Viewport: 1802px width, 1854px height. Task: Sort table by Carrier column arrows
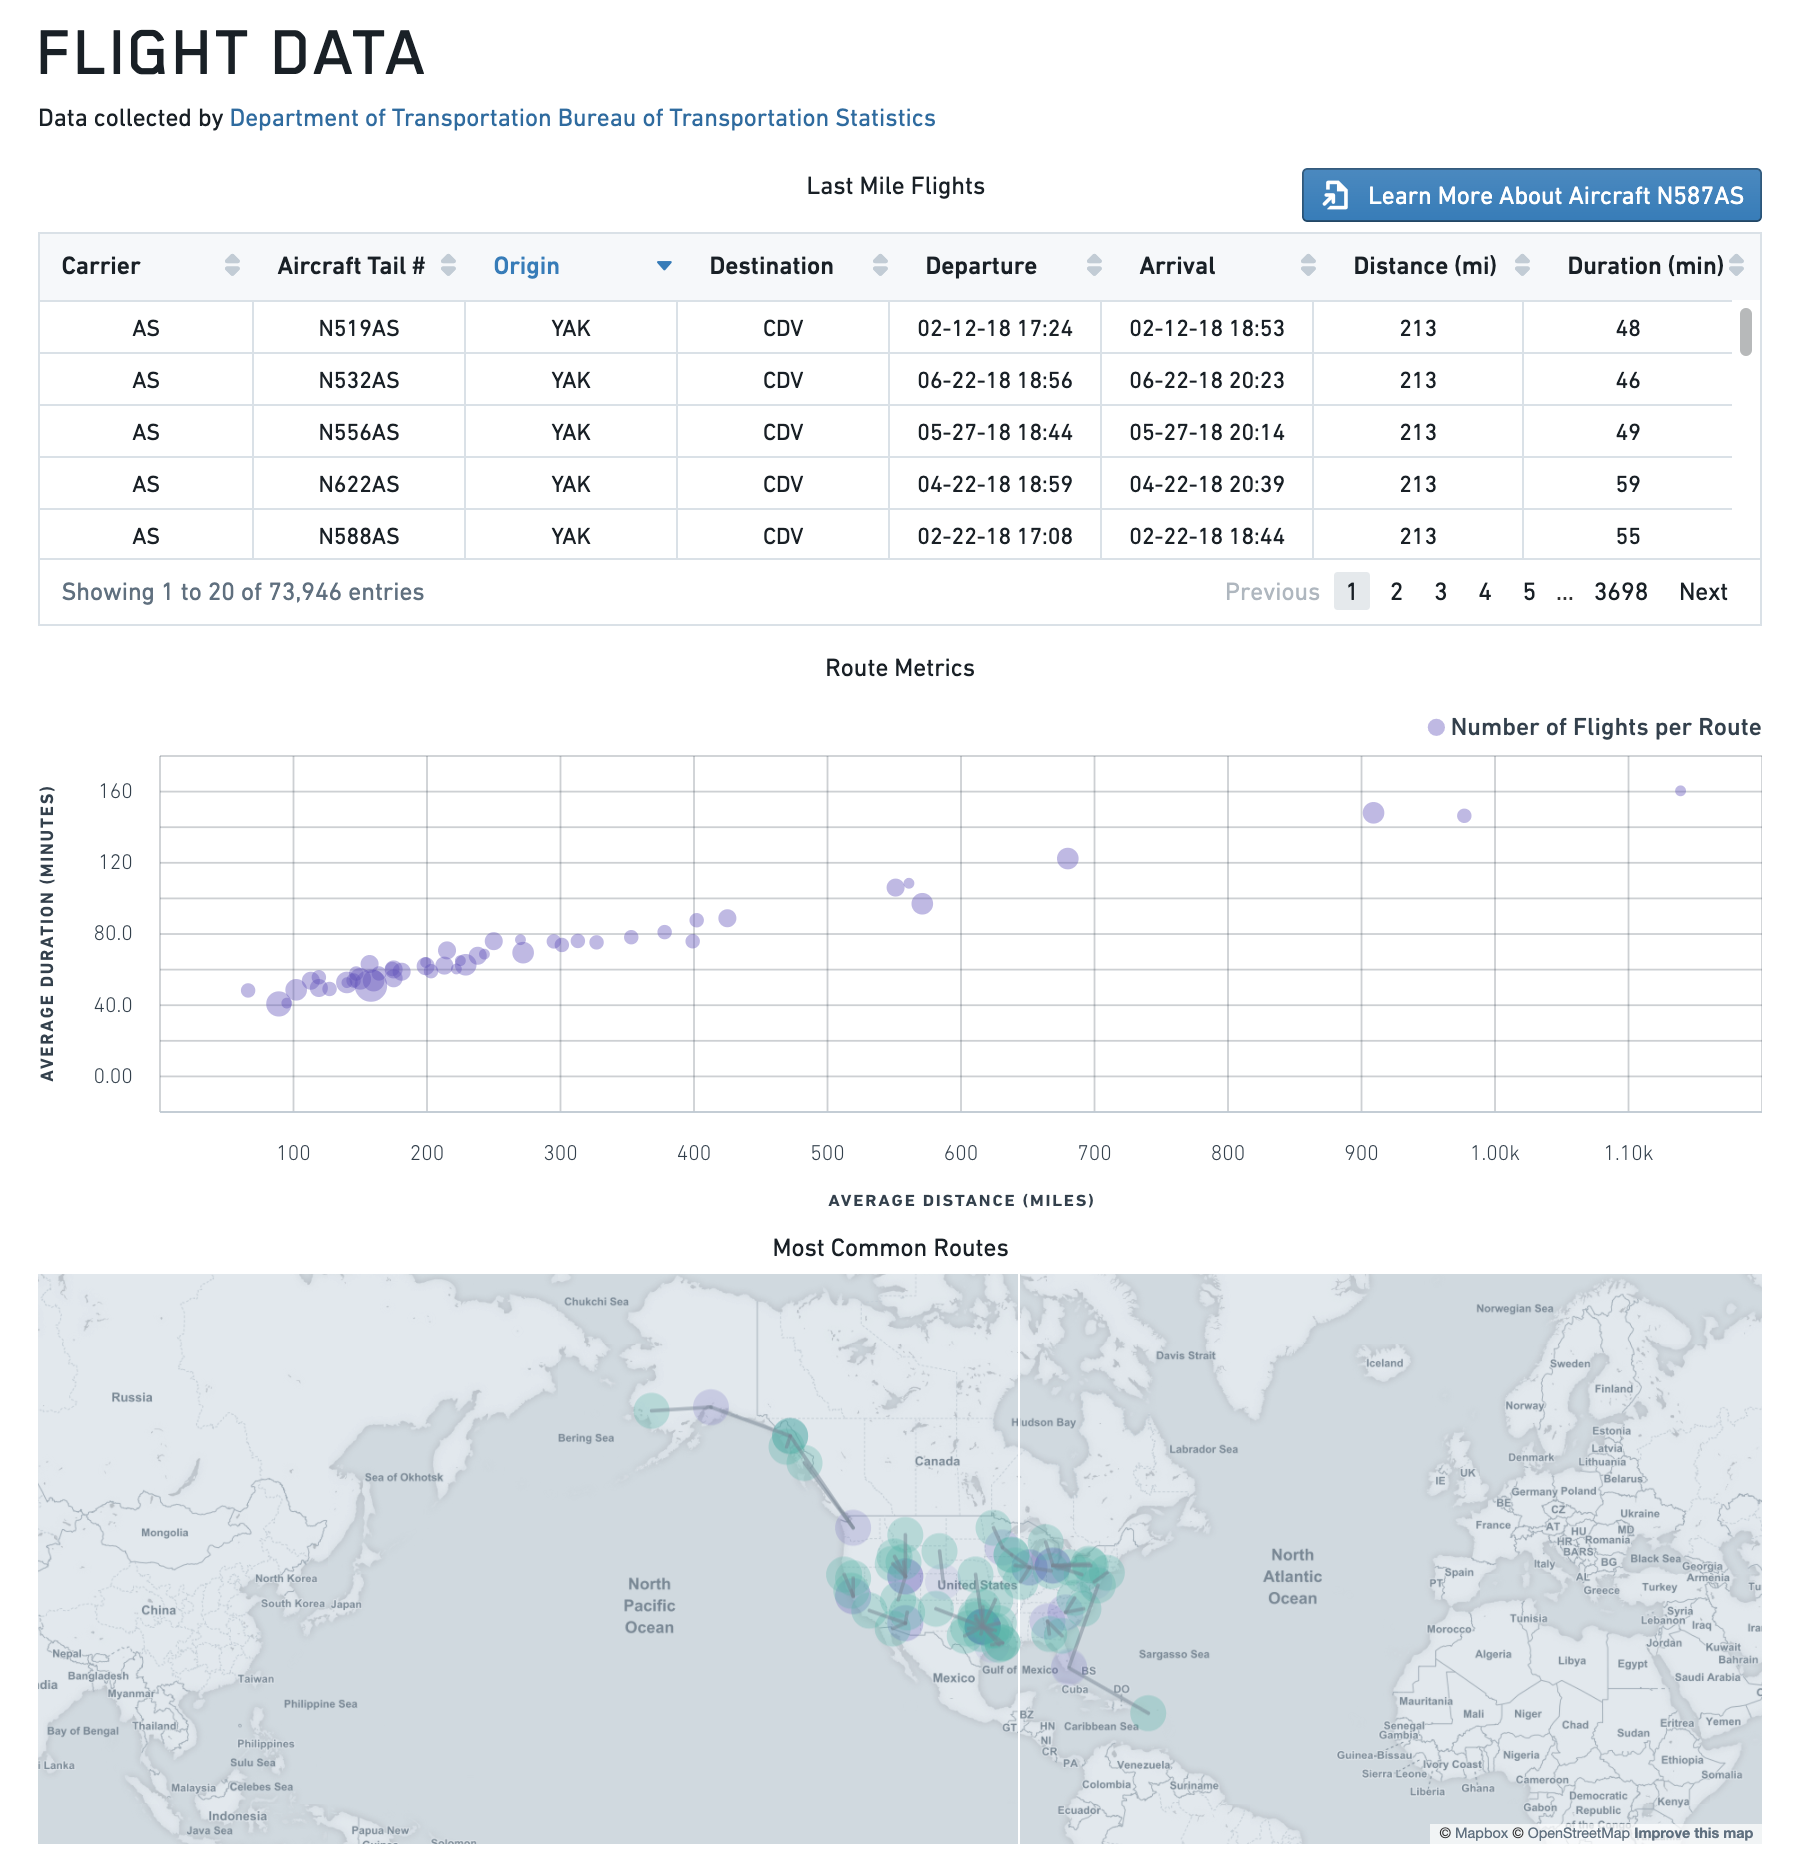click(x=232, y=265)
